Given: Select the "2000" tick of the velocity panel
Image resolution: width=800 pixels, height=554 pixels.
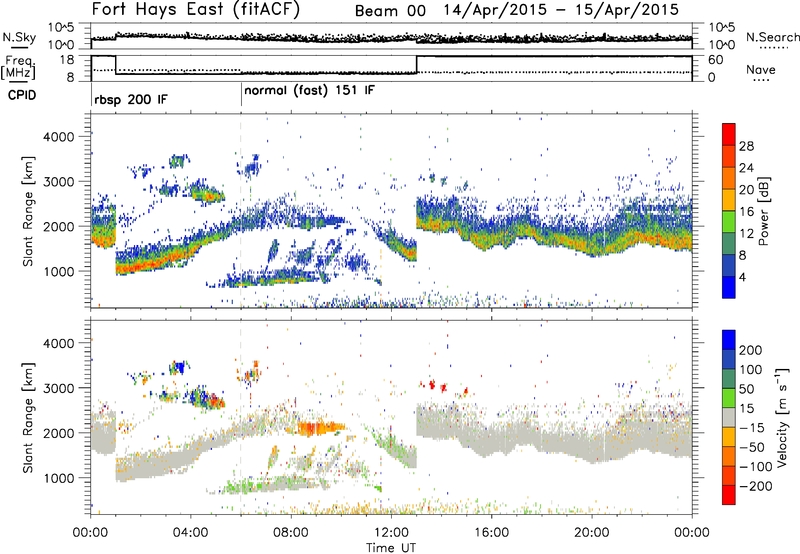Looking at the screenshot, I should [x=58, y=433].
